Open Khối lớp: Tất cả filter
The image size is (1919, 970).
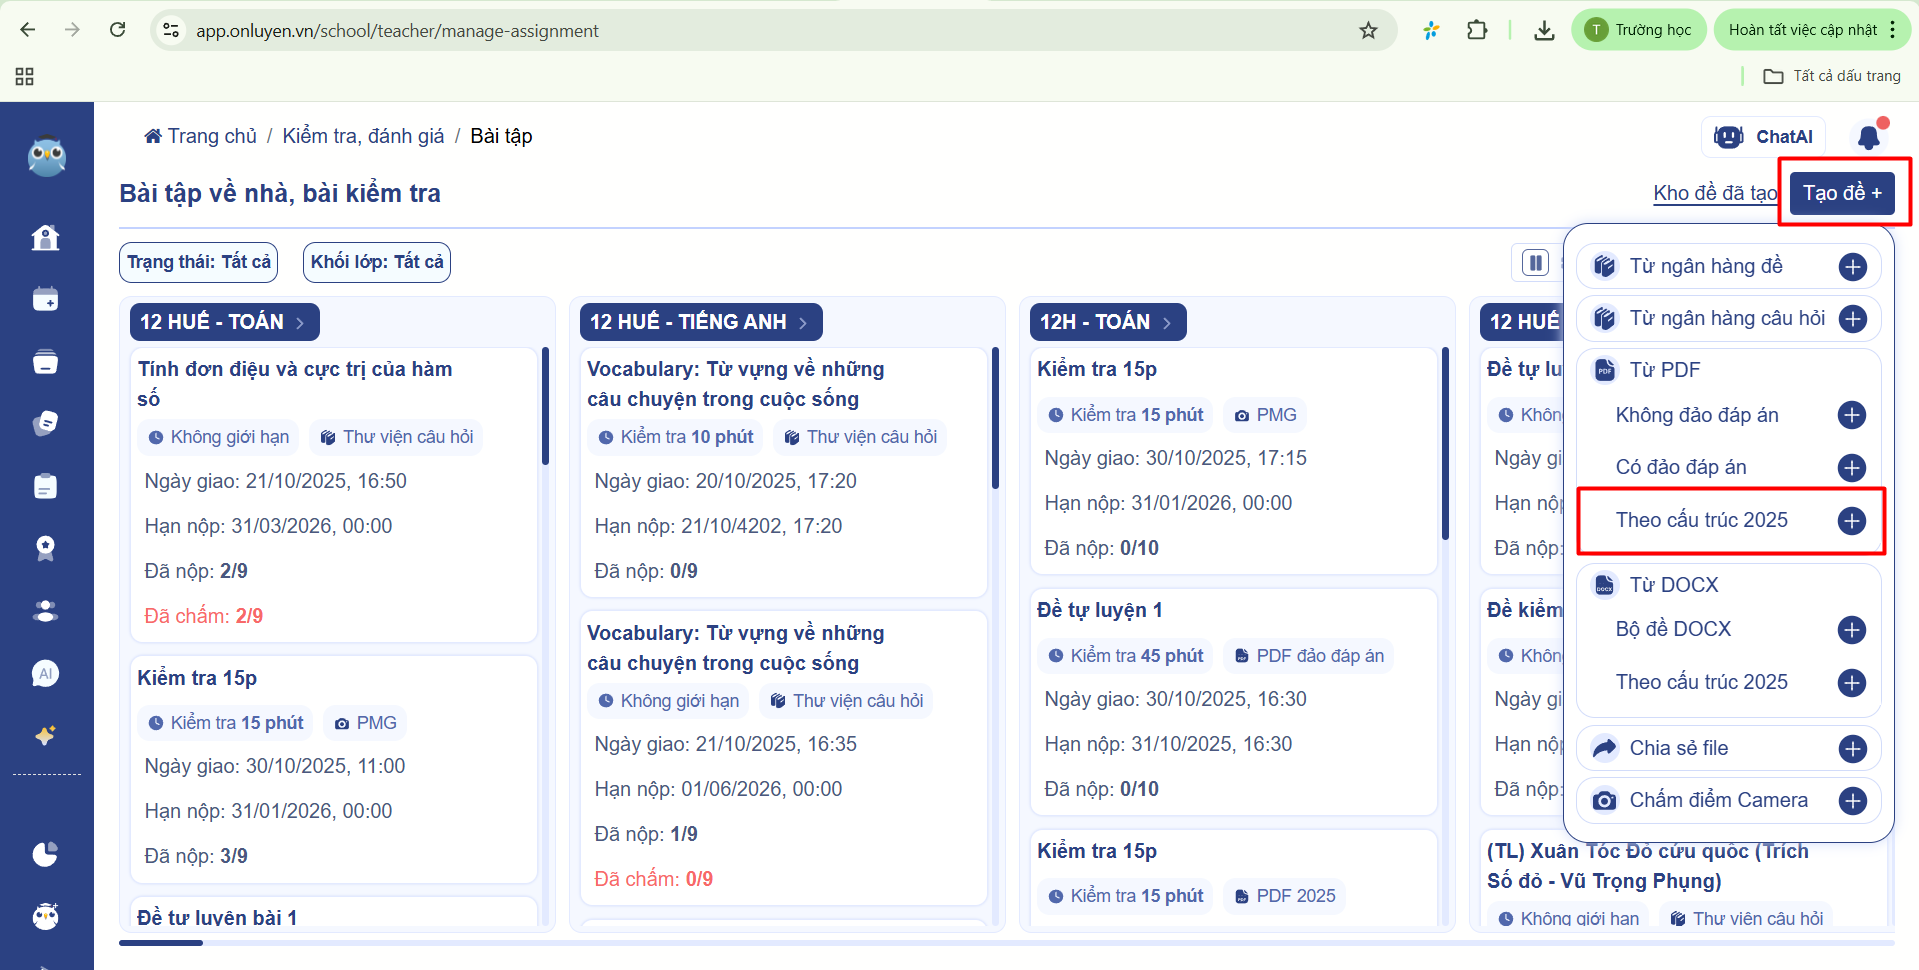[x=377, y=262]
